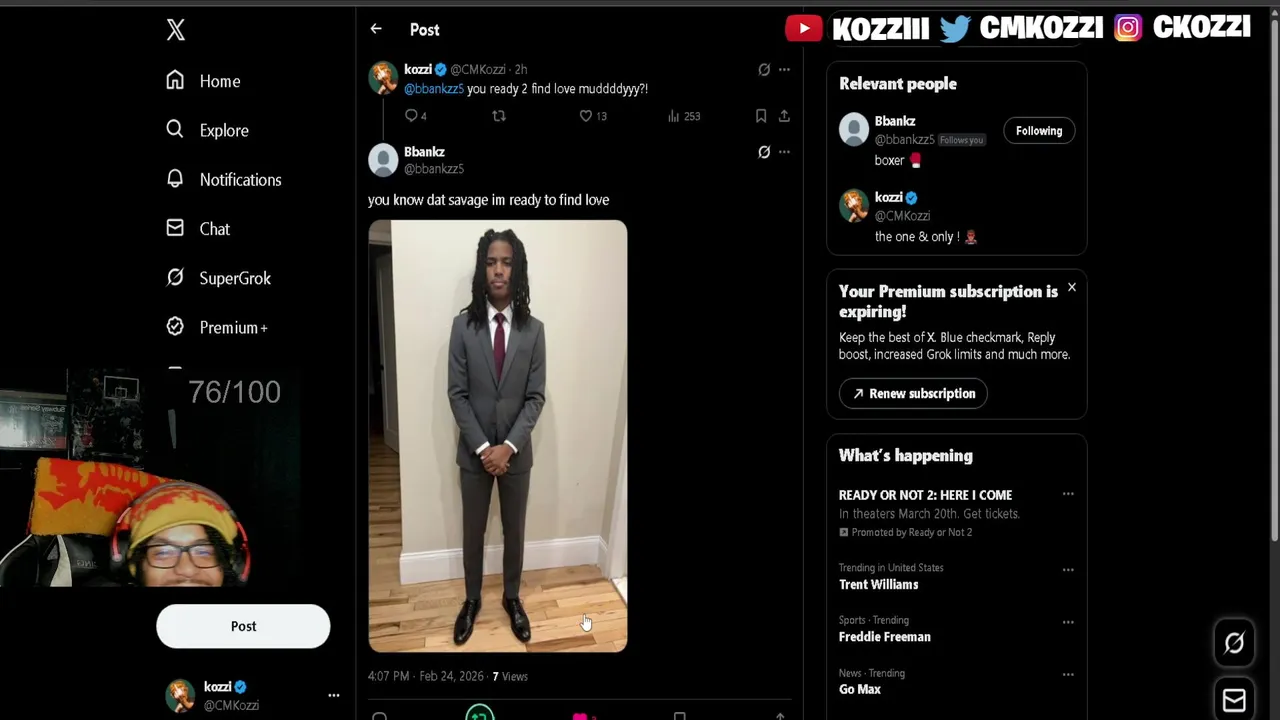Click Renew subscription button
The image size is (1280, 720).
(x=913, y=394)
